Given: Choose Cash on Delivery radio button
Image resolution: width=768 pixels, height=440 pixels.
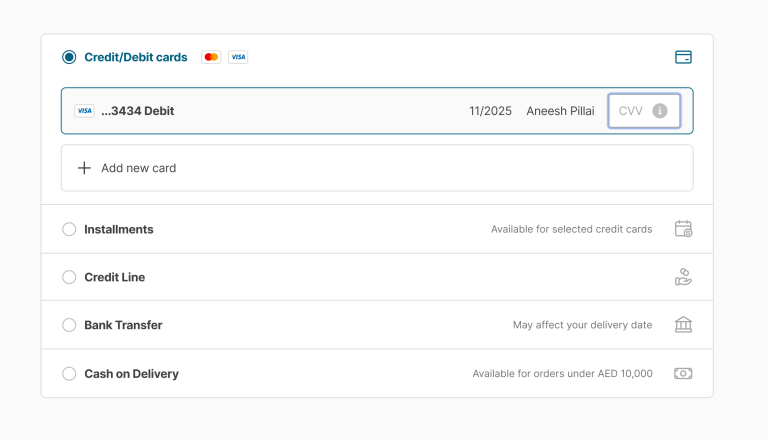Looking at the screenshot, I should pos(69,374).
